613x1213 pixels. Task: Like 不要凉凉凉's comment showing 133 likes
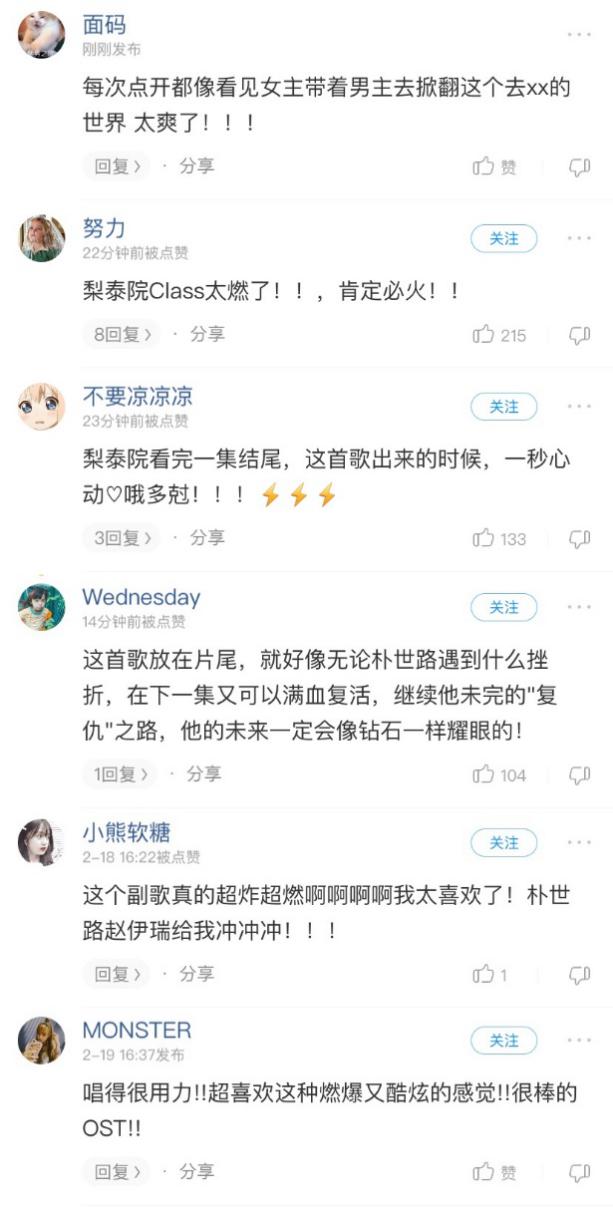[499, 539]
